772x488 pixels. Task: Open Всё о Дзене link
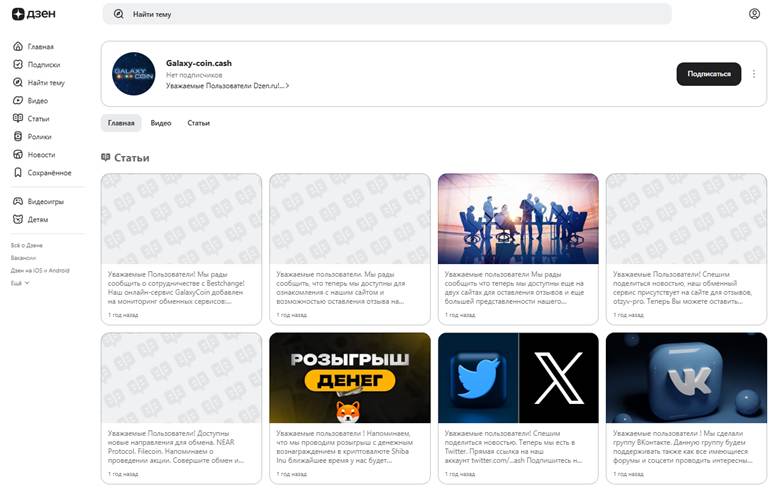(x=27, y=245)
